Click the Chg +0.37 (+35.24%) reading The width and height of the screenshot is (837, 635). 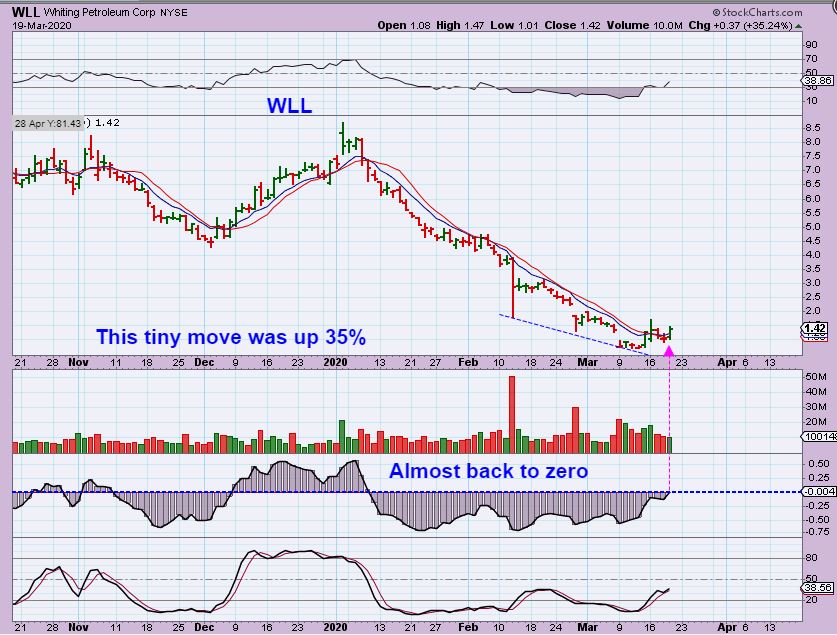(740, 25)
